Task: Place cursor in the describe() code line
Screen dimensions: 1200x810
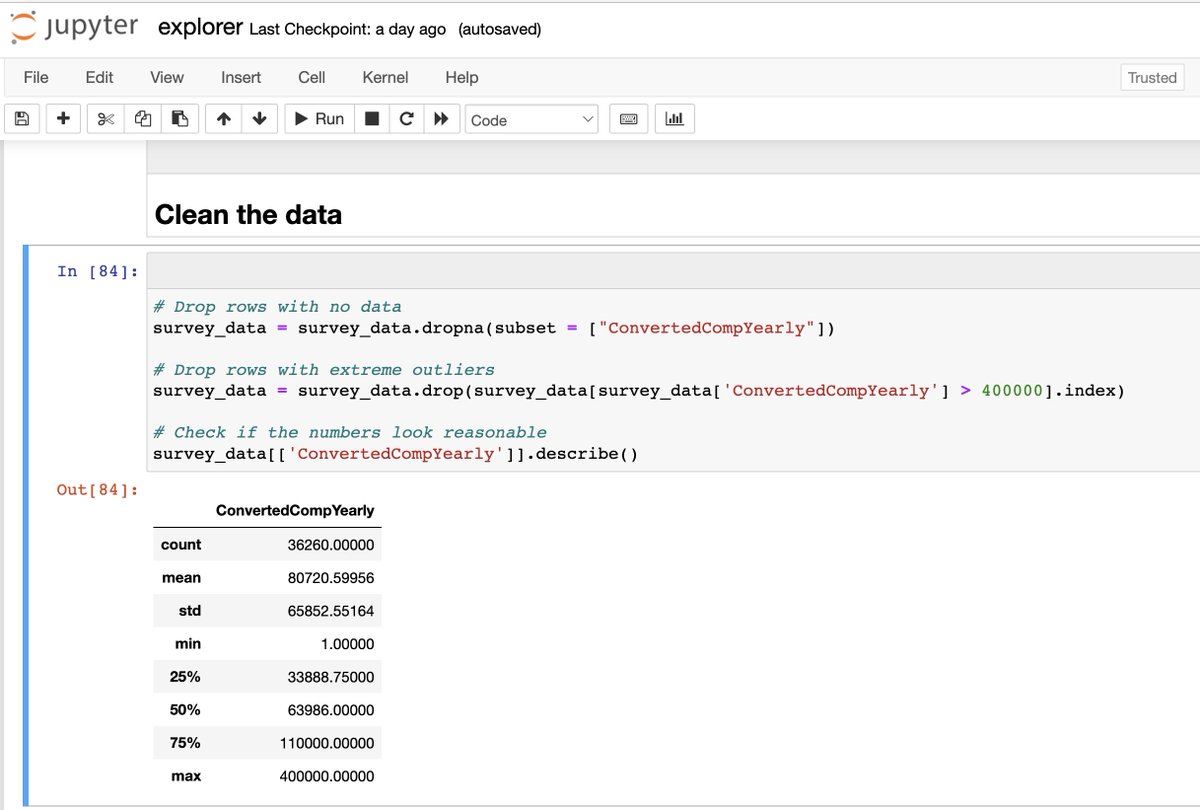Action: tap(396, 453)
